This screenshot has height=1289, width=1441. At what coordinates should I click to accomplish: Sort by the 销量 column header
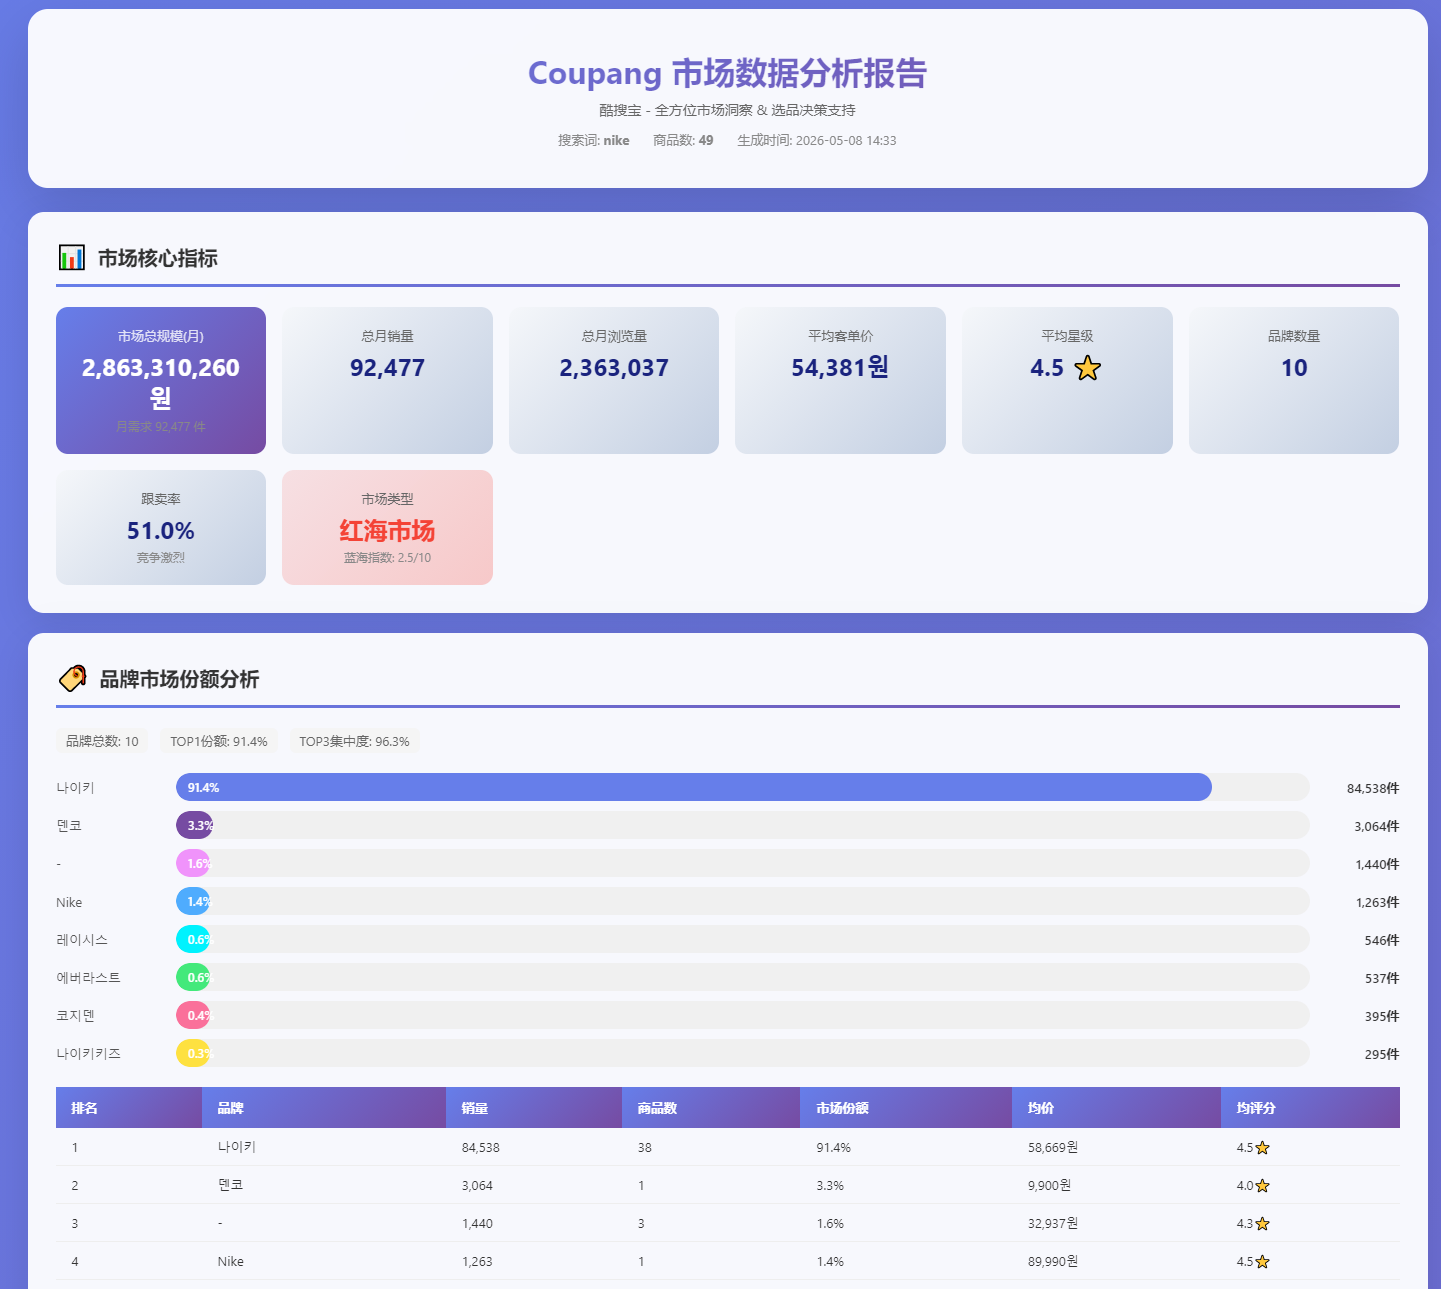(x=534, y=1108)
